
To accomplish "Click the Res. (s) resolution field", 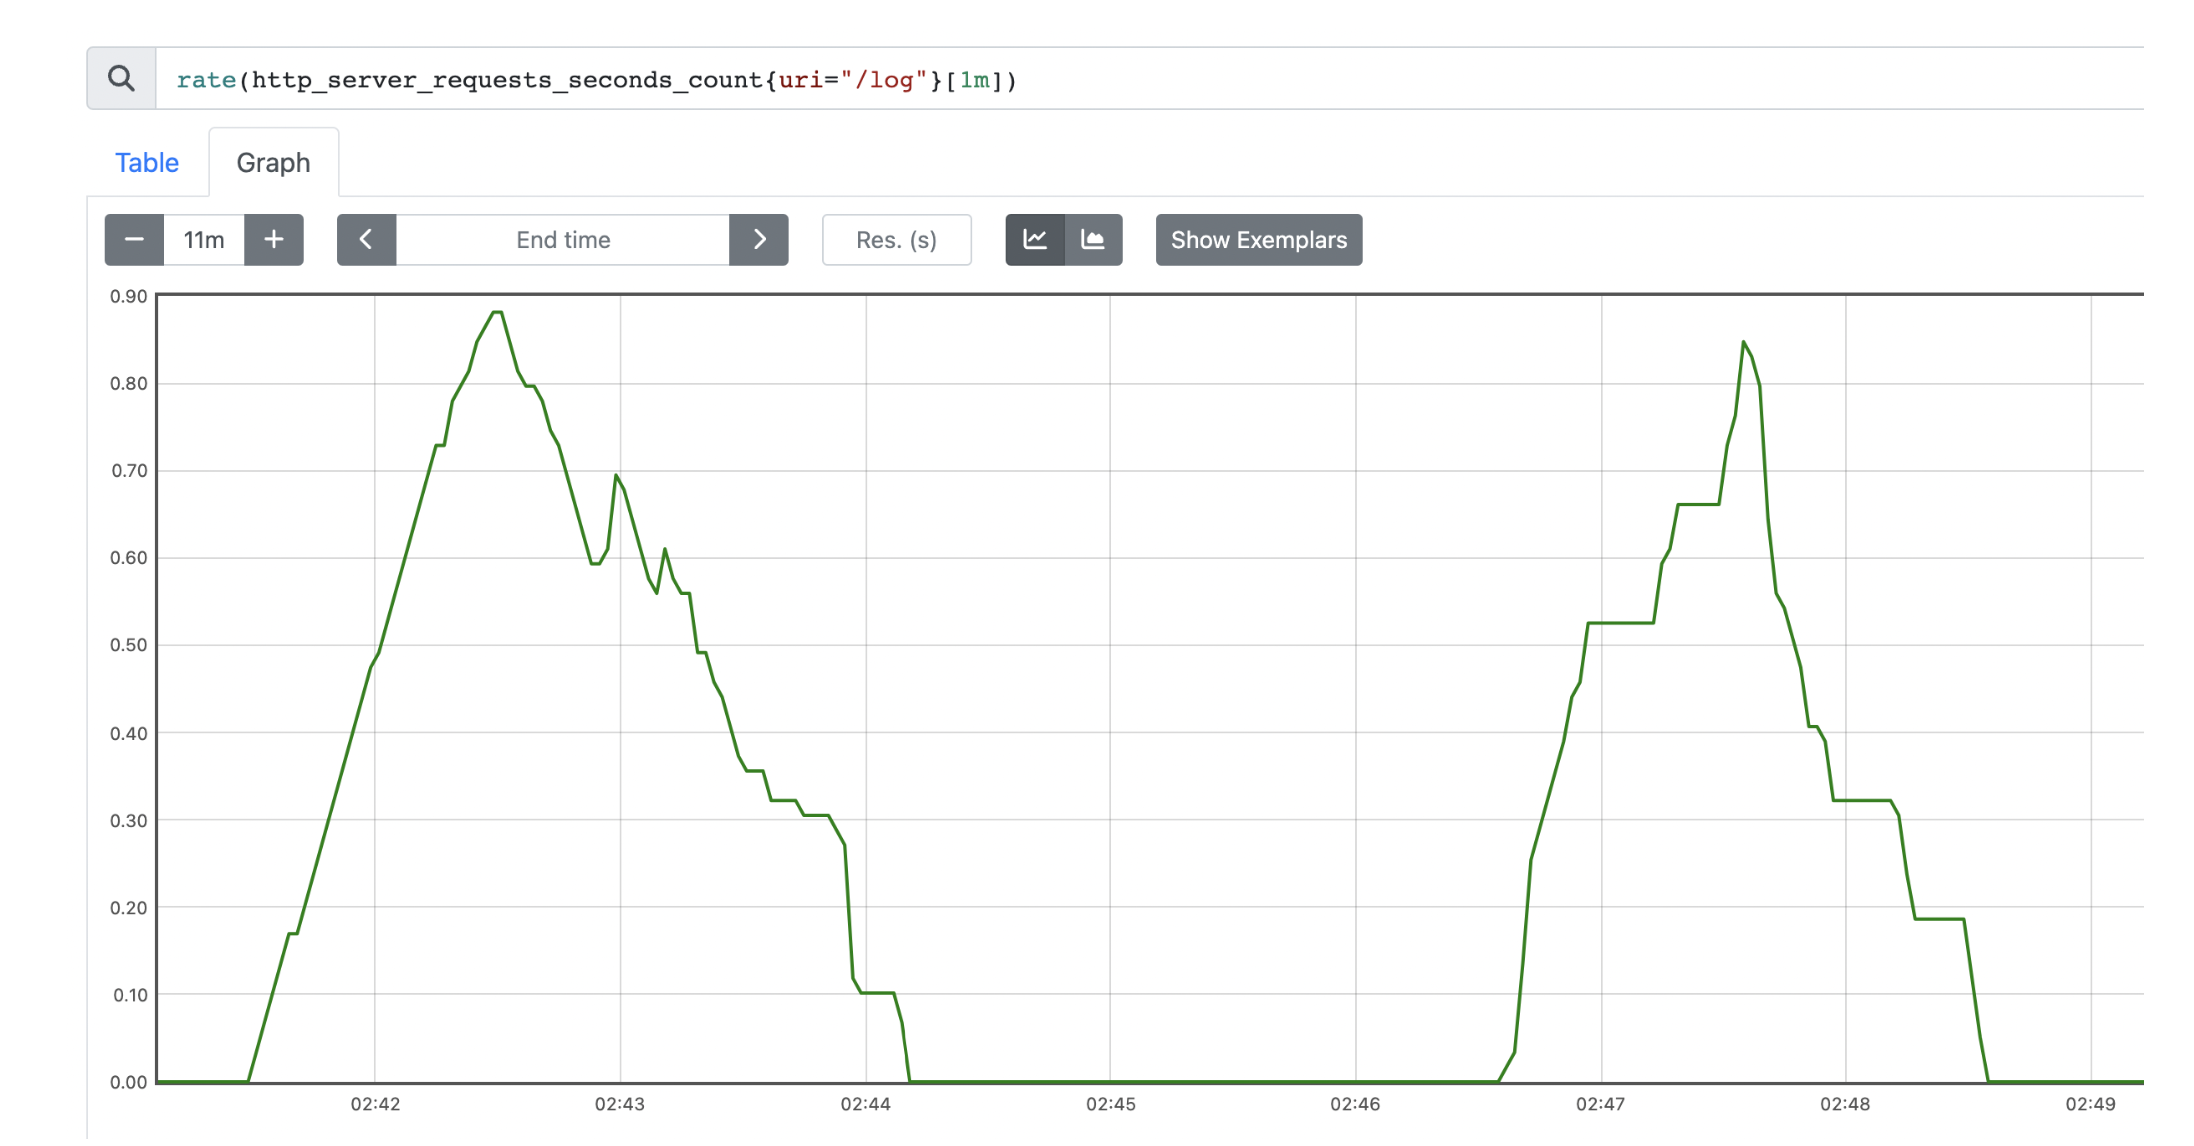I will pos(896,240).
